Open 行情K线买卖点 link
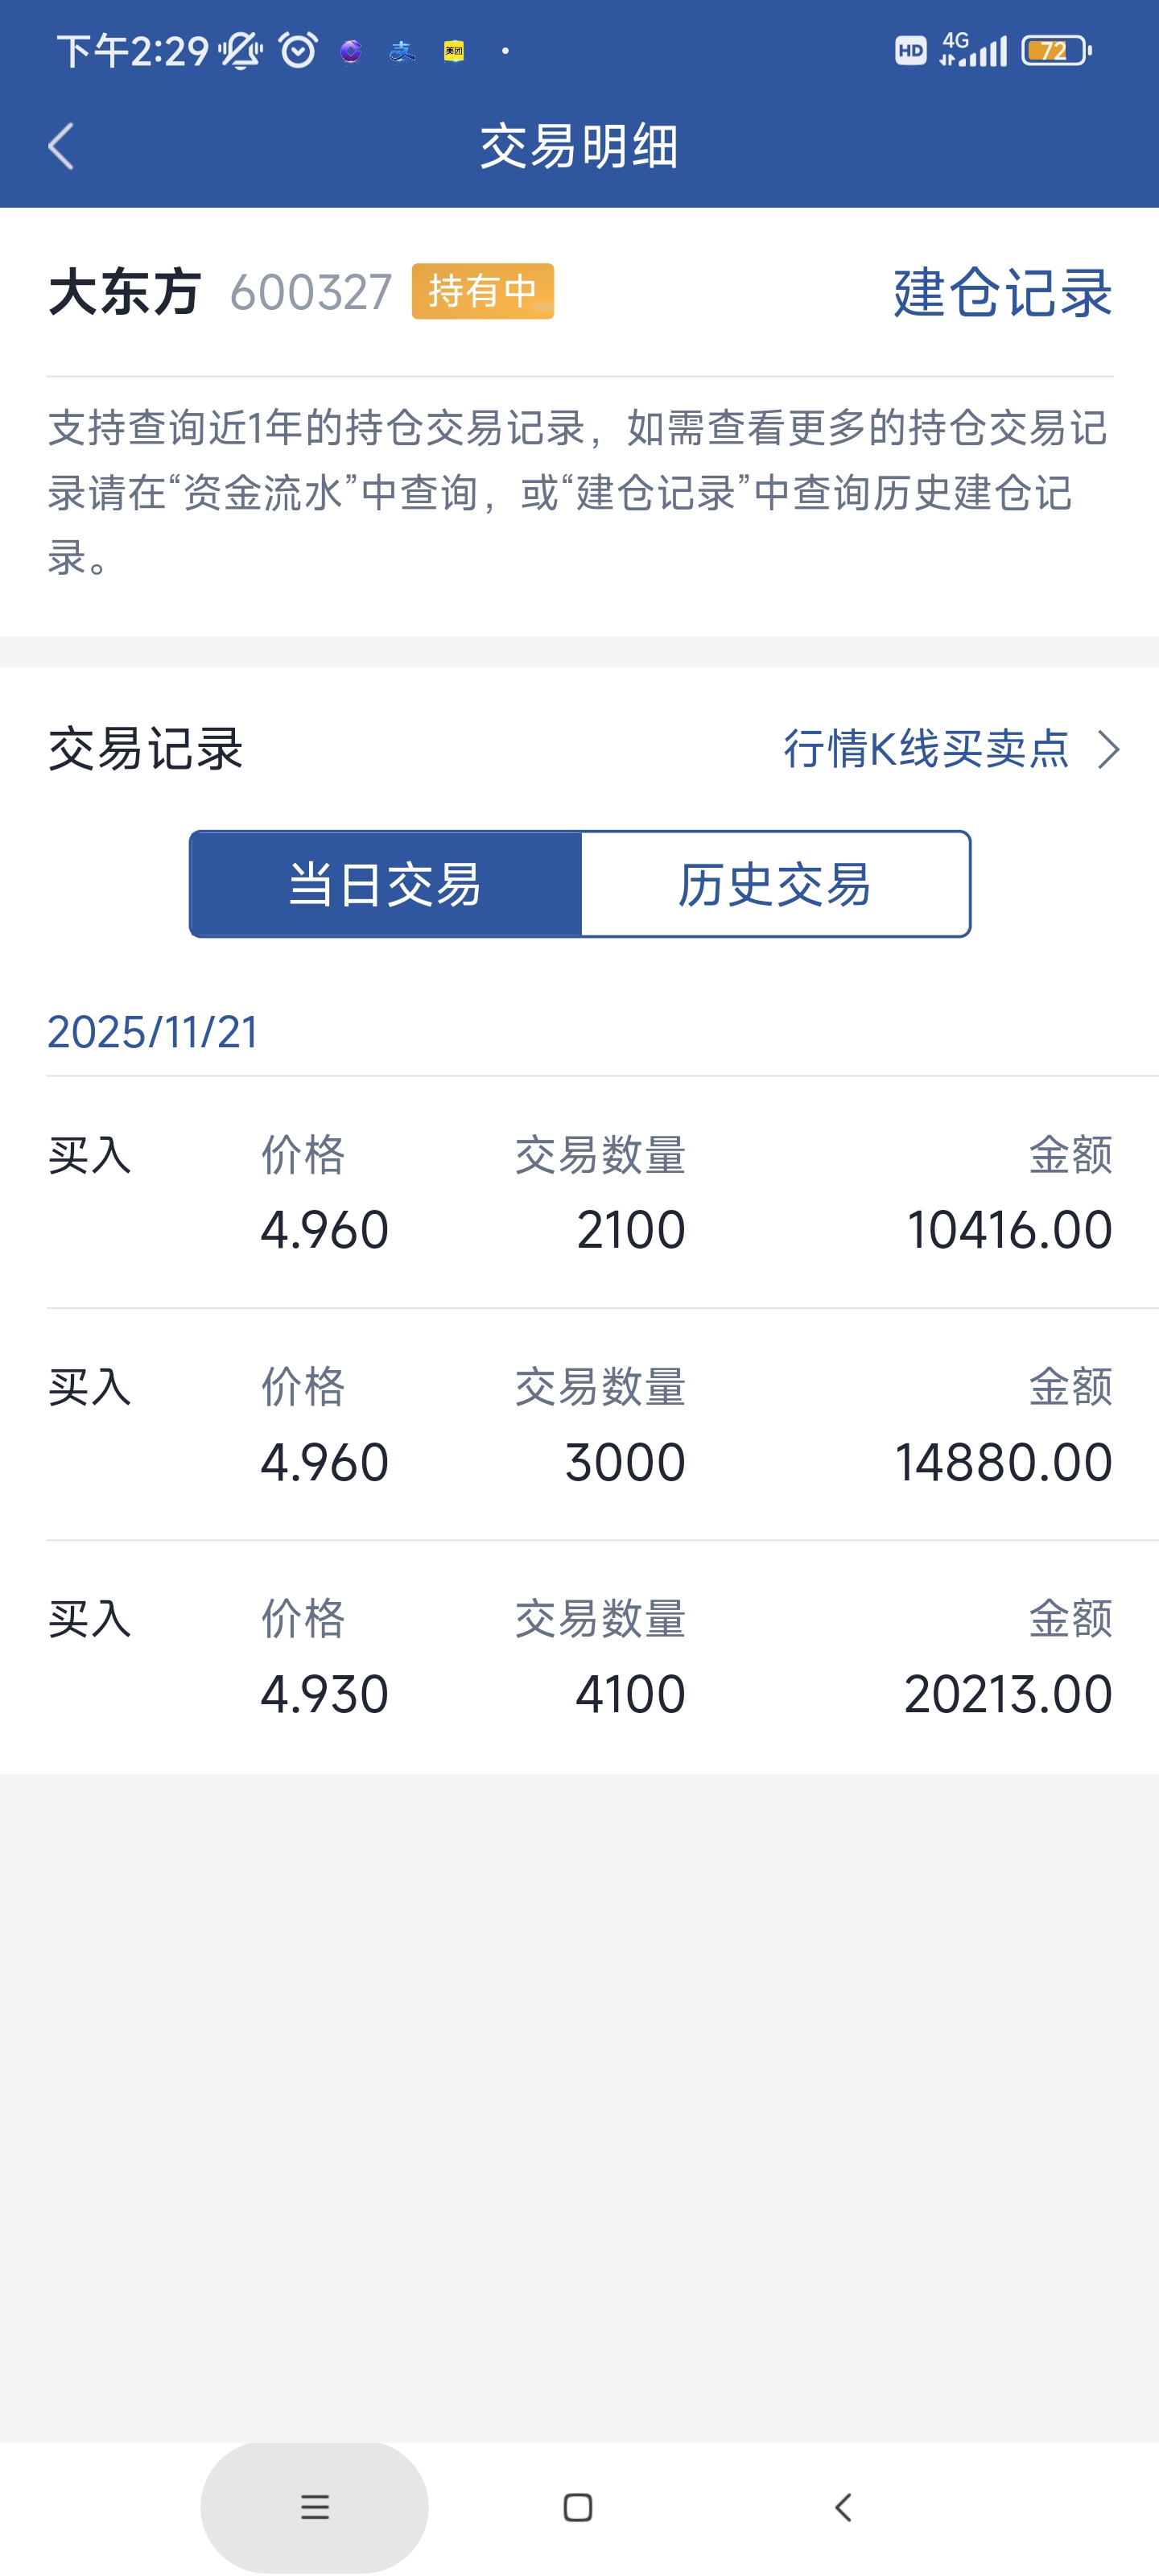Image resolution: width=1159 pixels, height=2576 pixels. click(926, 749)
